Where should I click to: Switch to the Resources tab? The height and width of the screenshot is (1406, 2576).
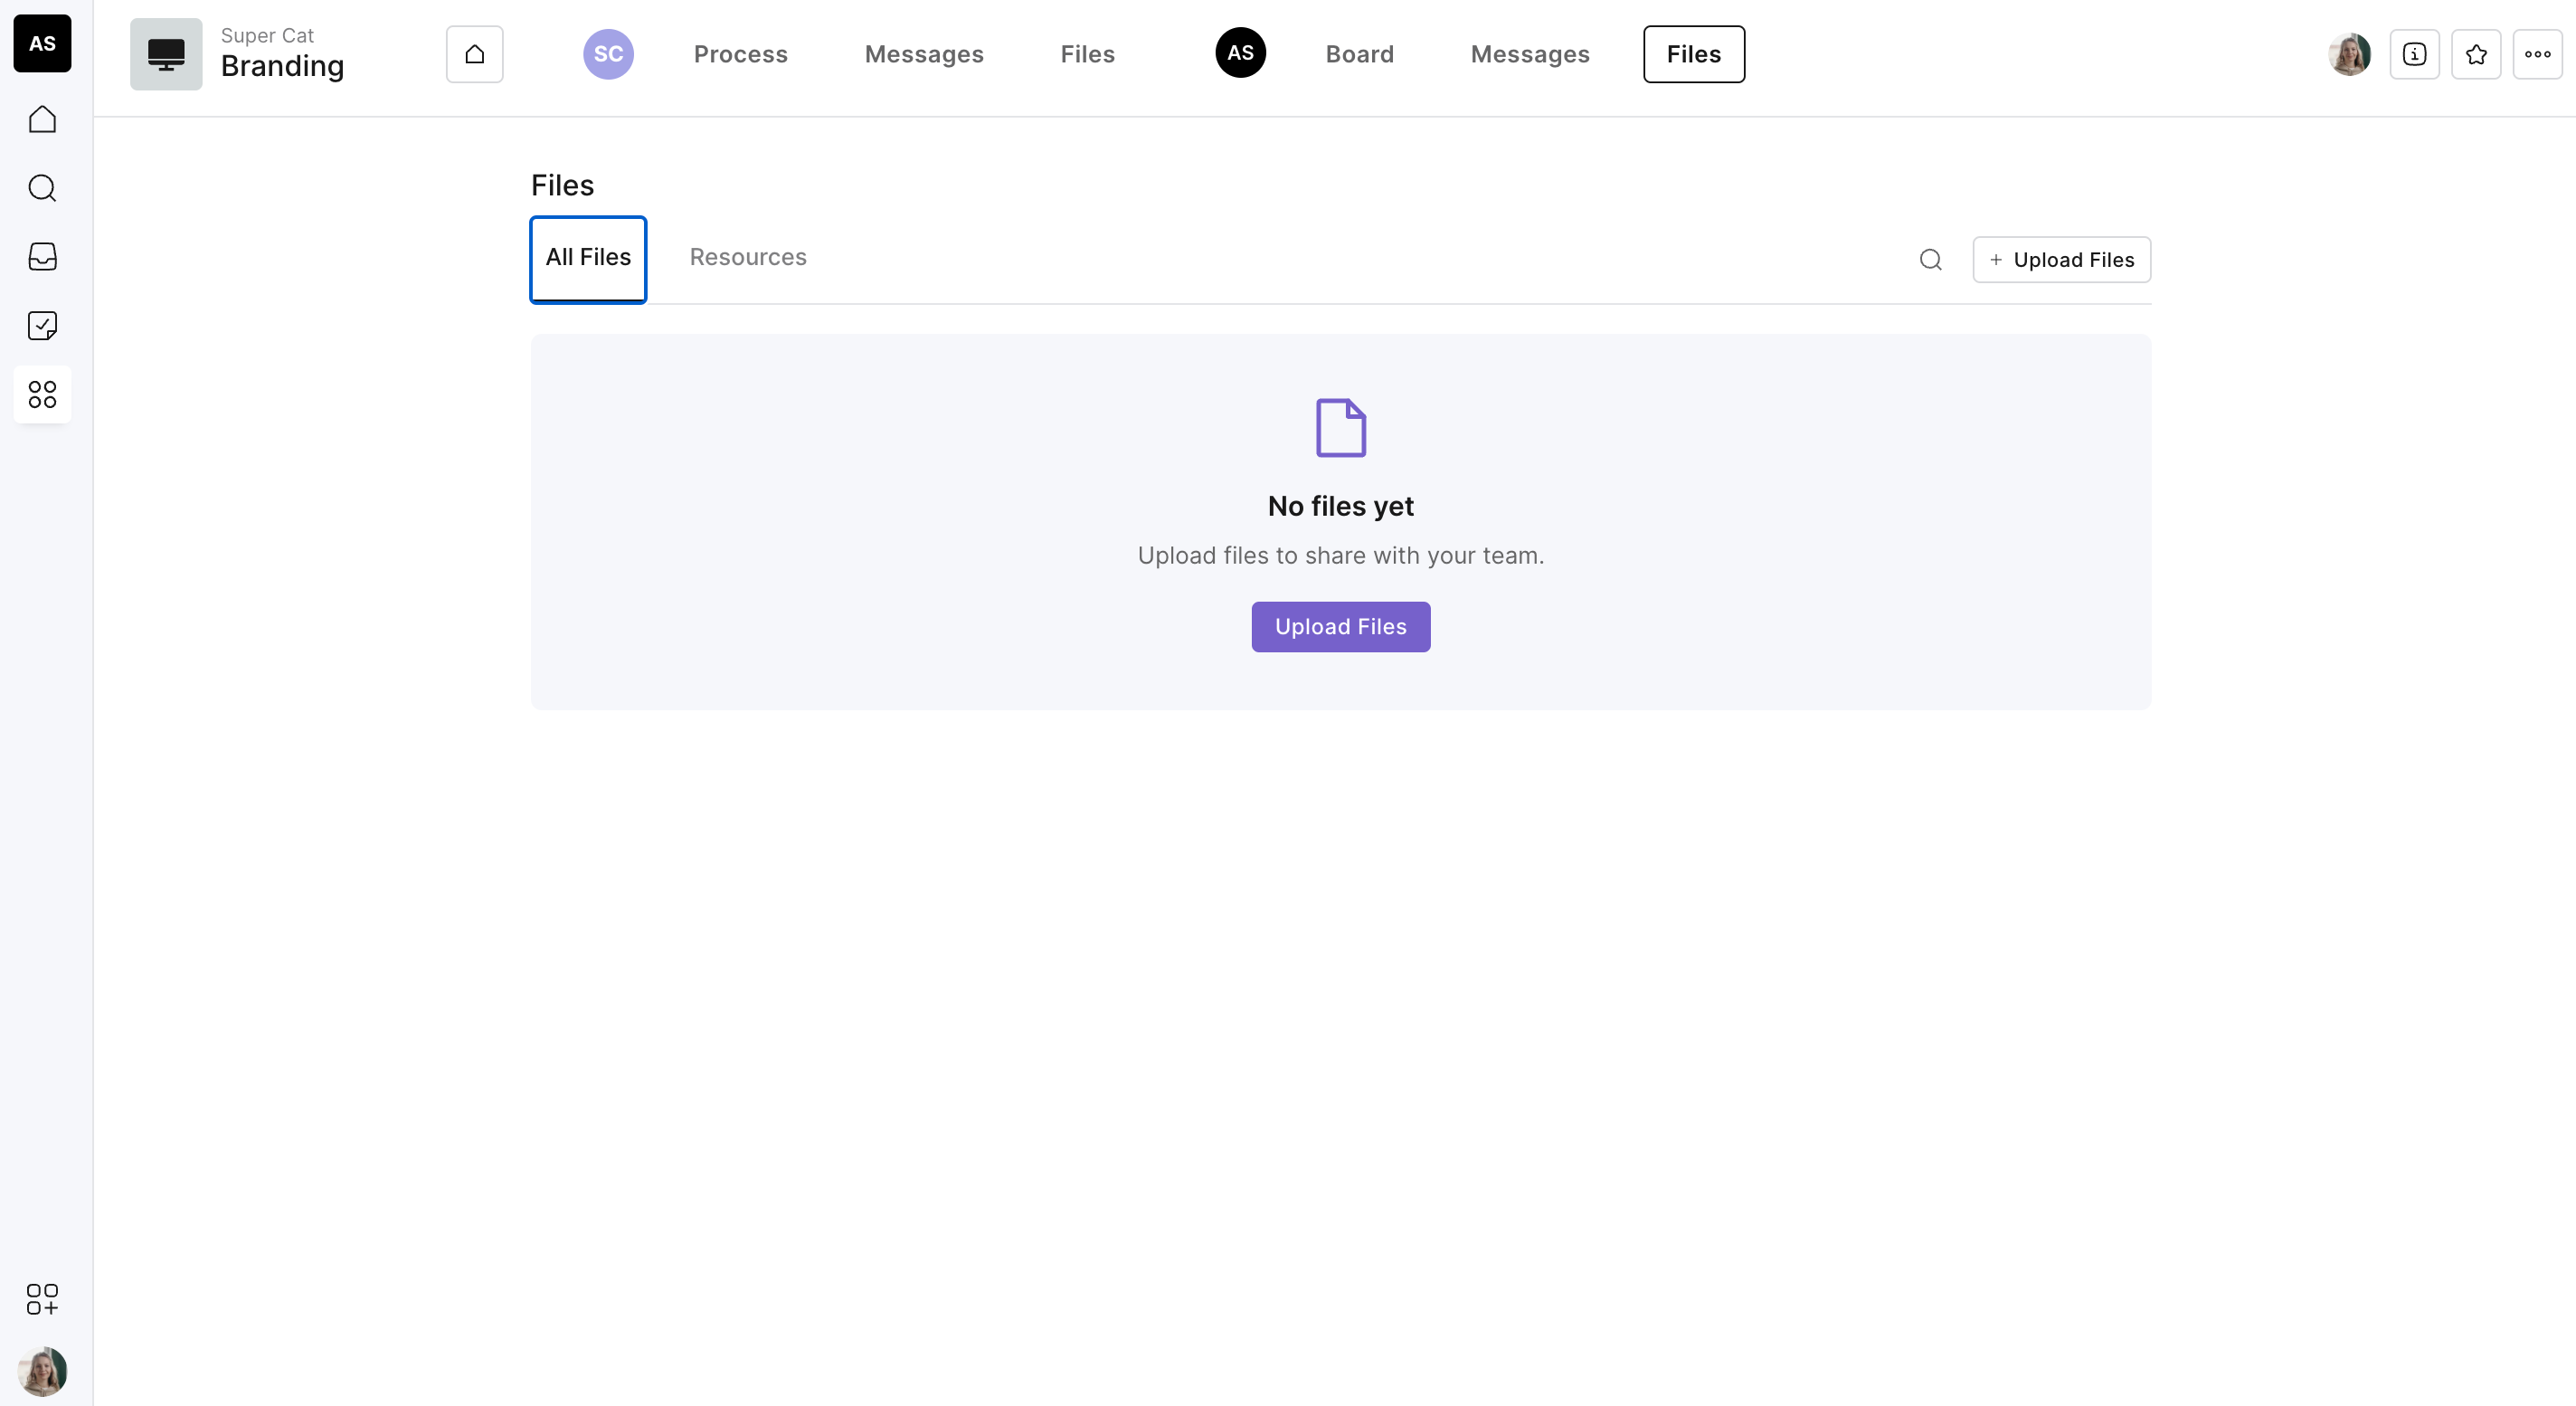tap(747, 257)
